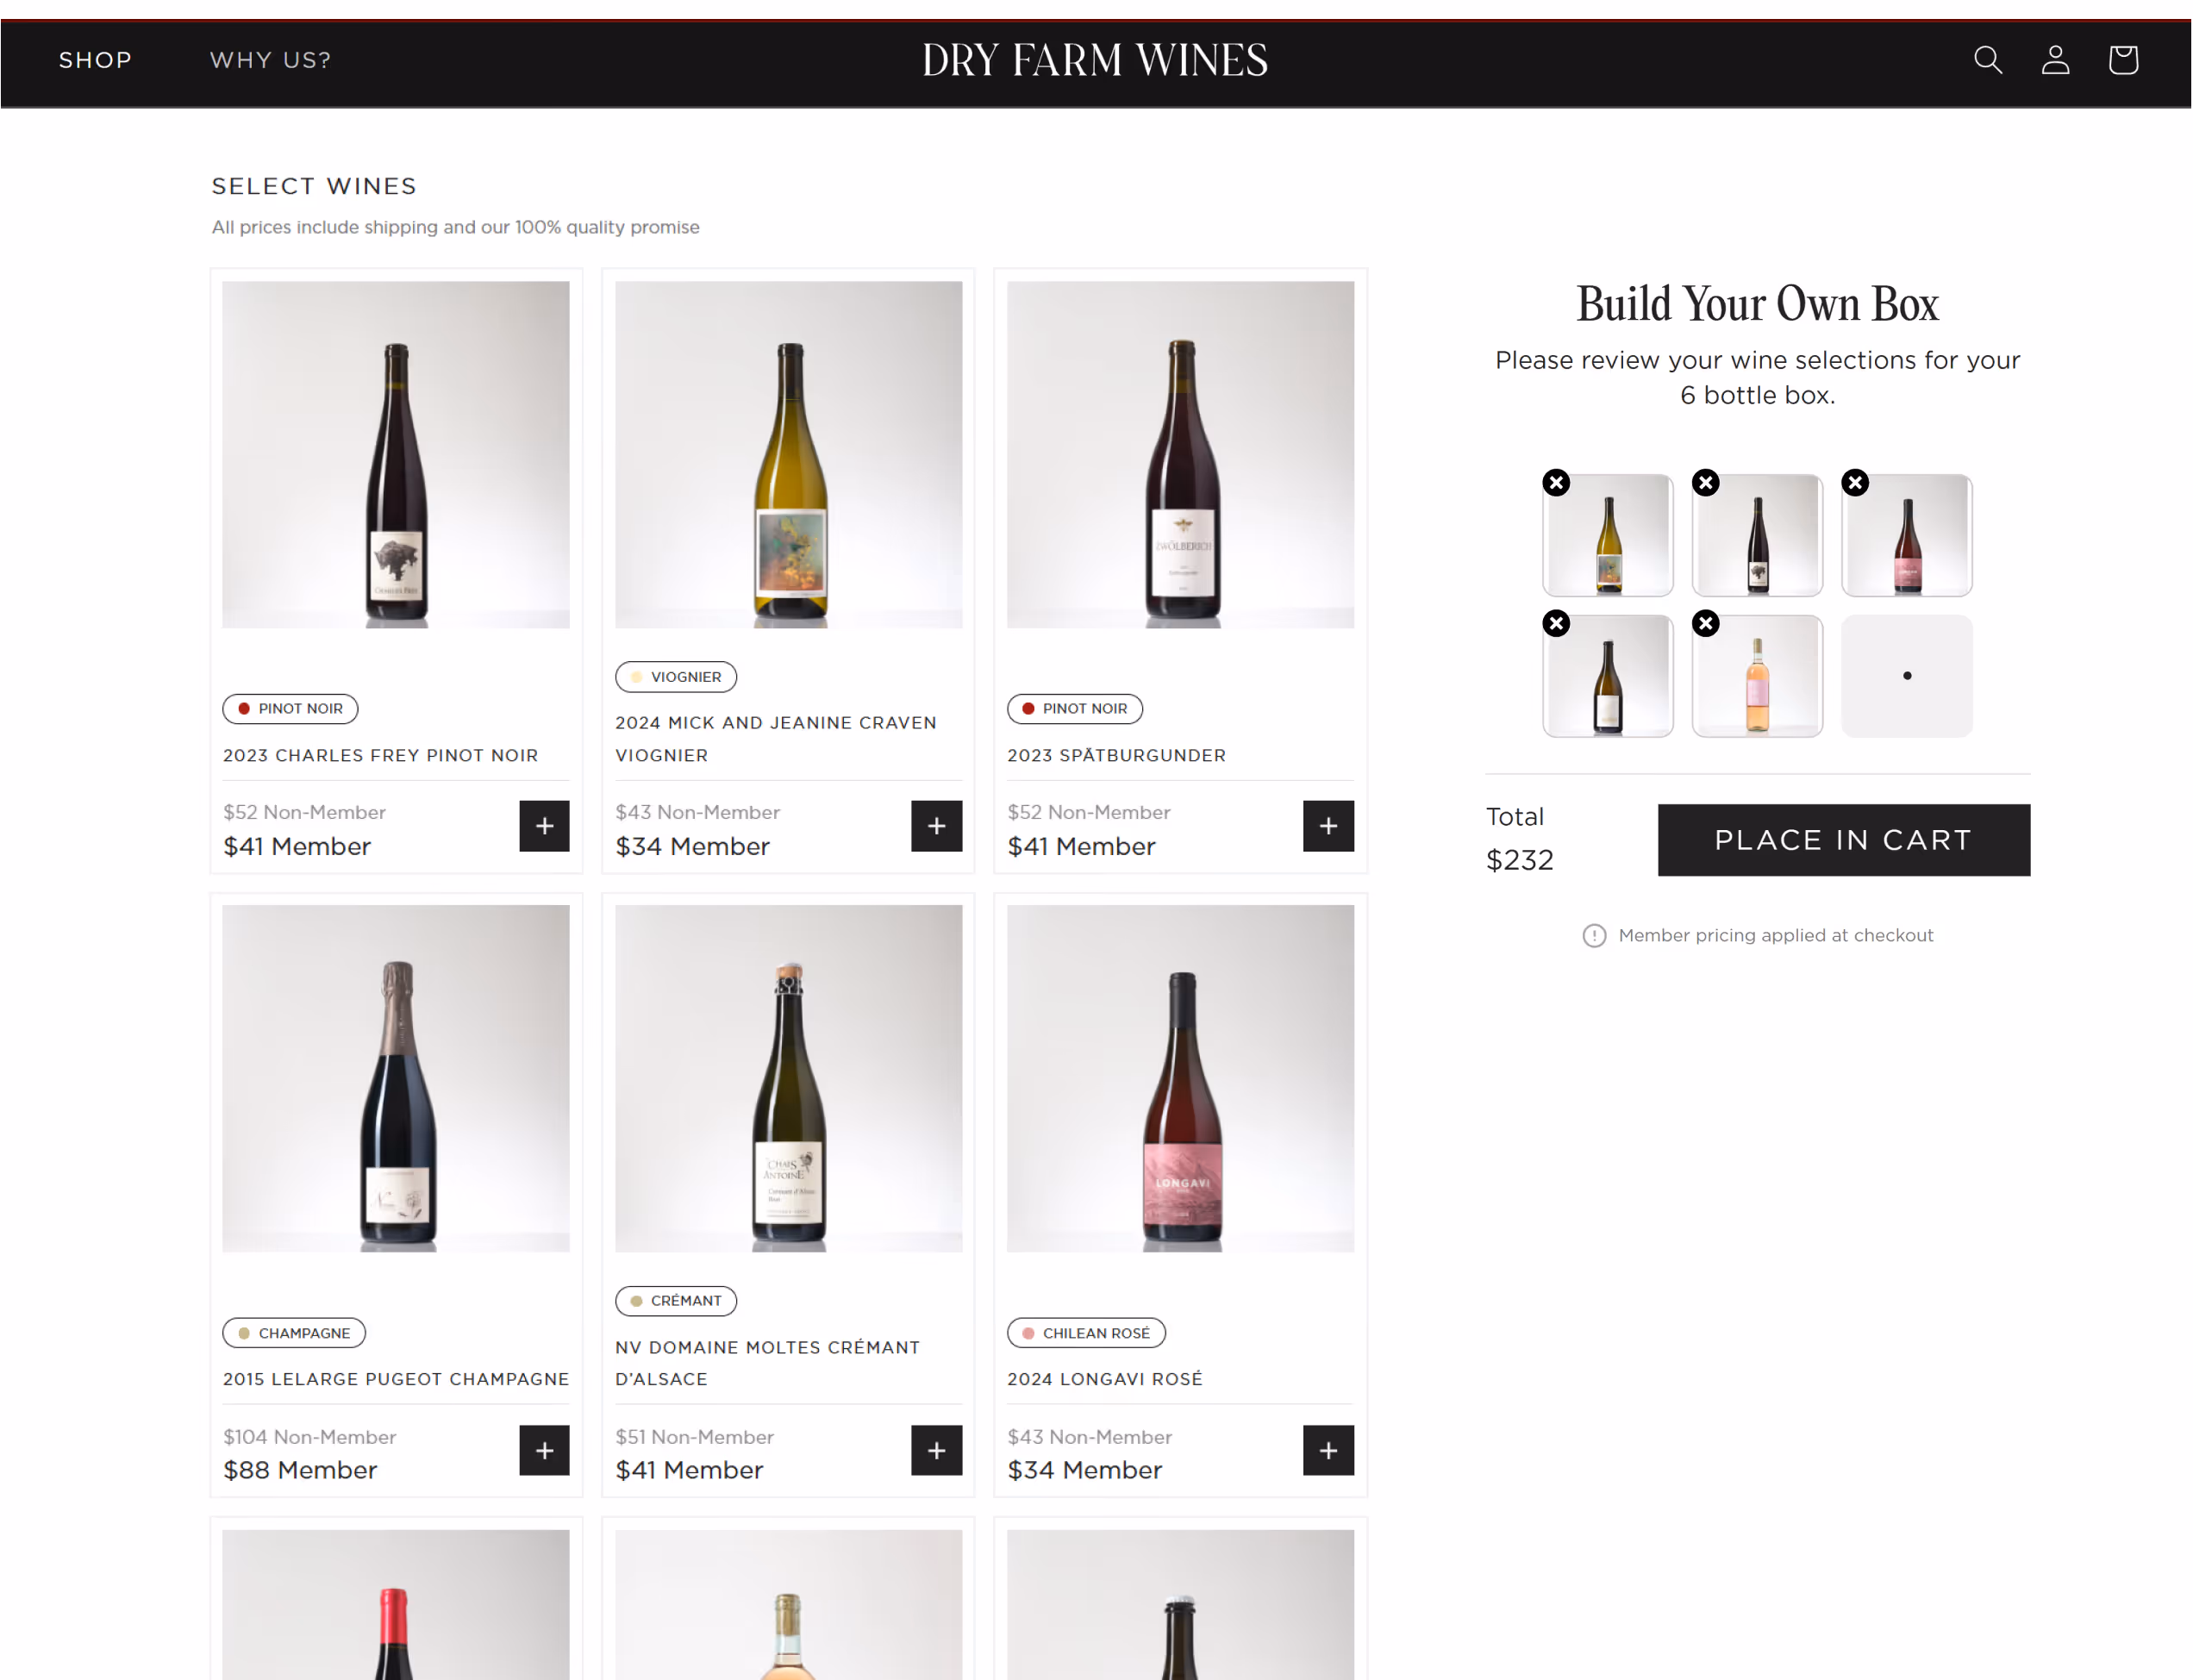This screenshot has width=2193, height=1680.
Task: Click the empty sixth bottle slot
Action: [x=1906, y=675]
